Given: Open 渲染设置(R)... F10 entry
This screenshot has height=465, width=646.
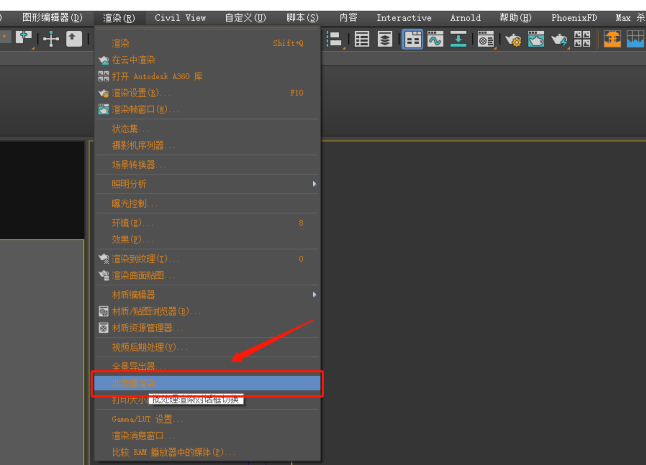Looking at the screenshot, I should (x=208, y=93).
